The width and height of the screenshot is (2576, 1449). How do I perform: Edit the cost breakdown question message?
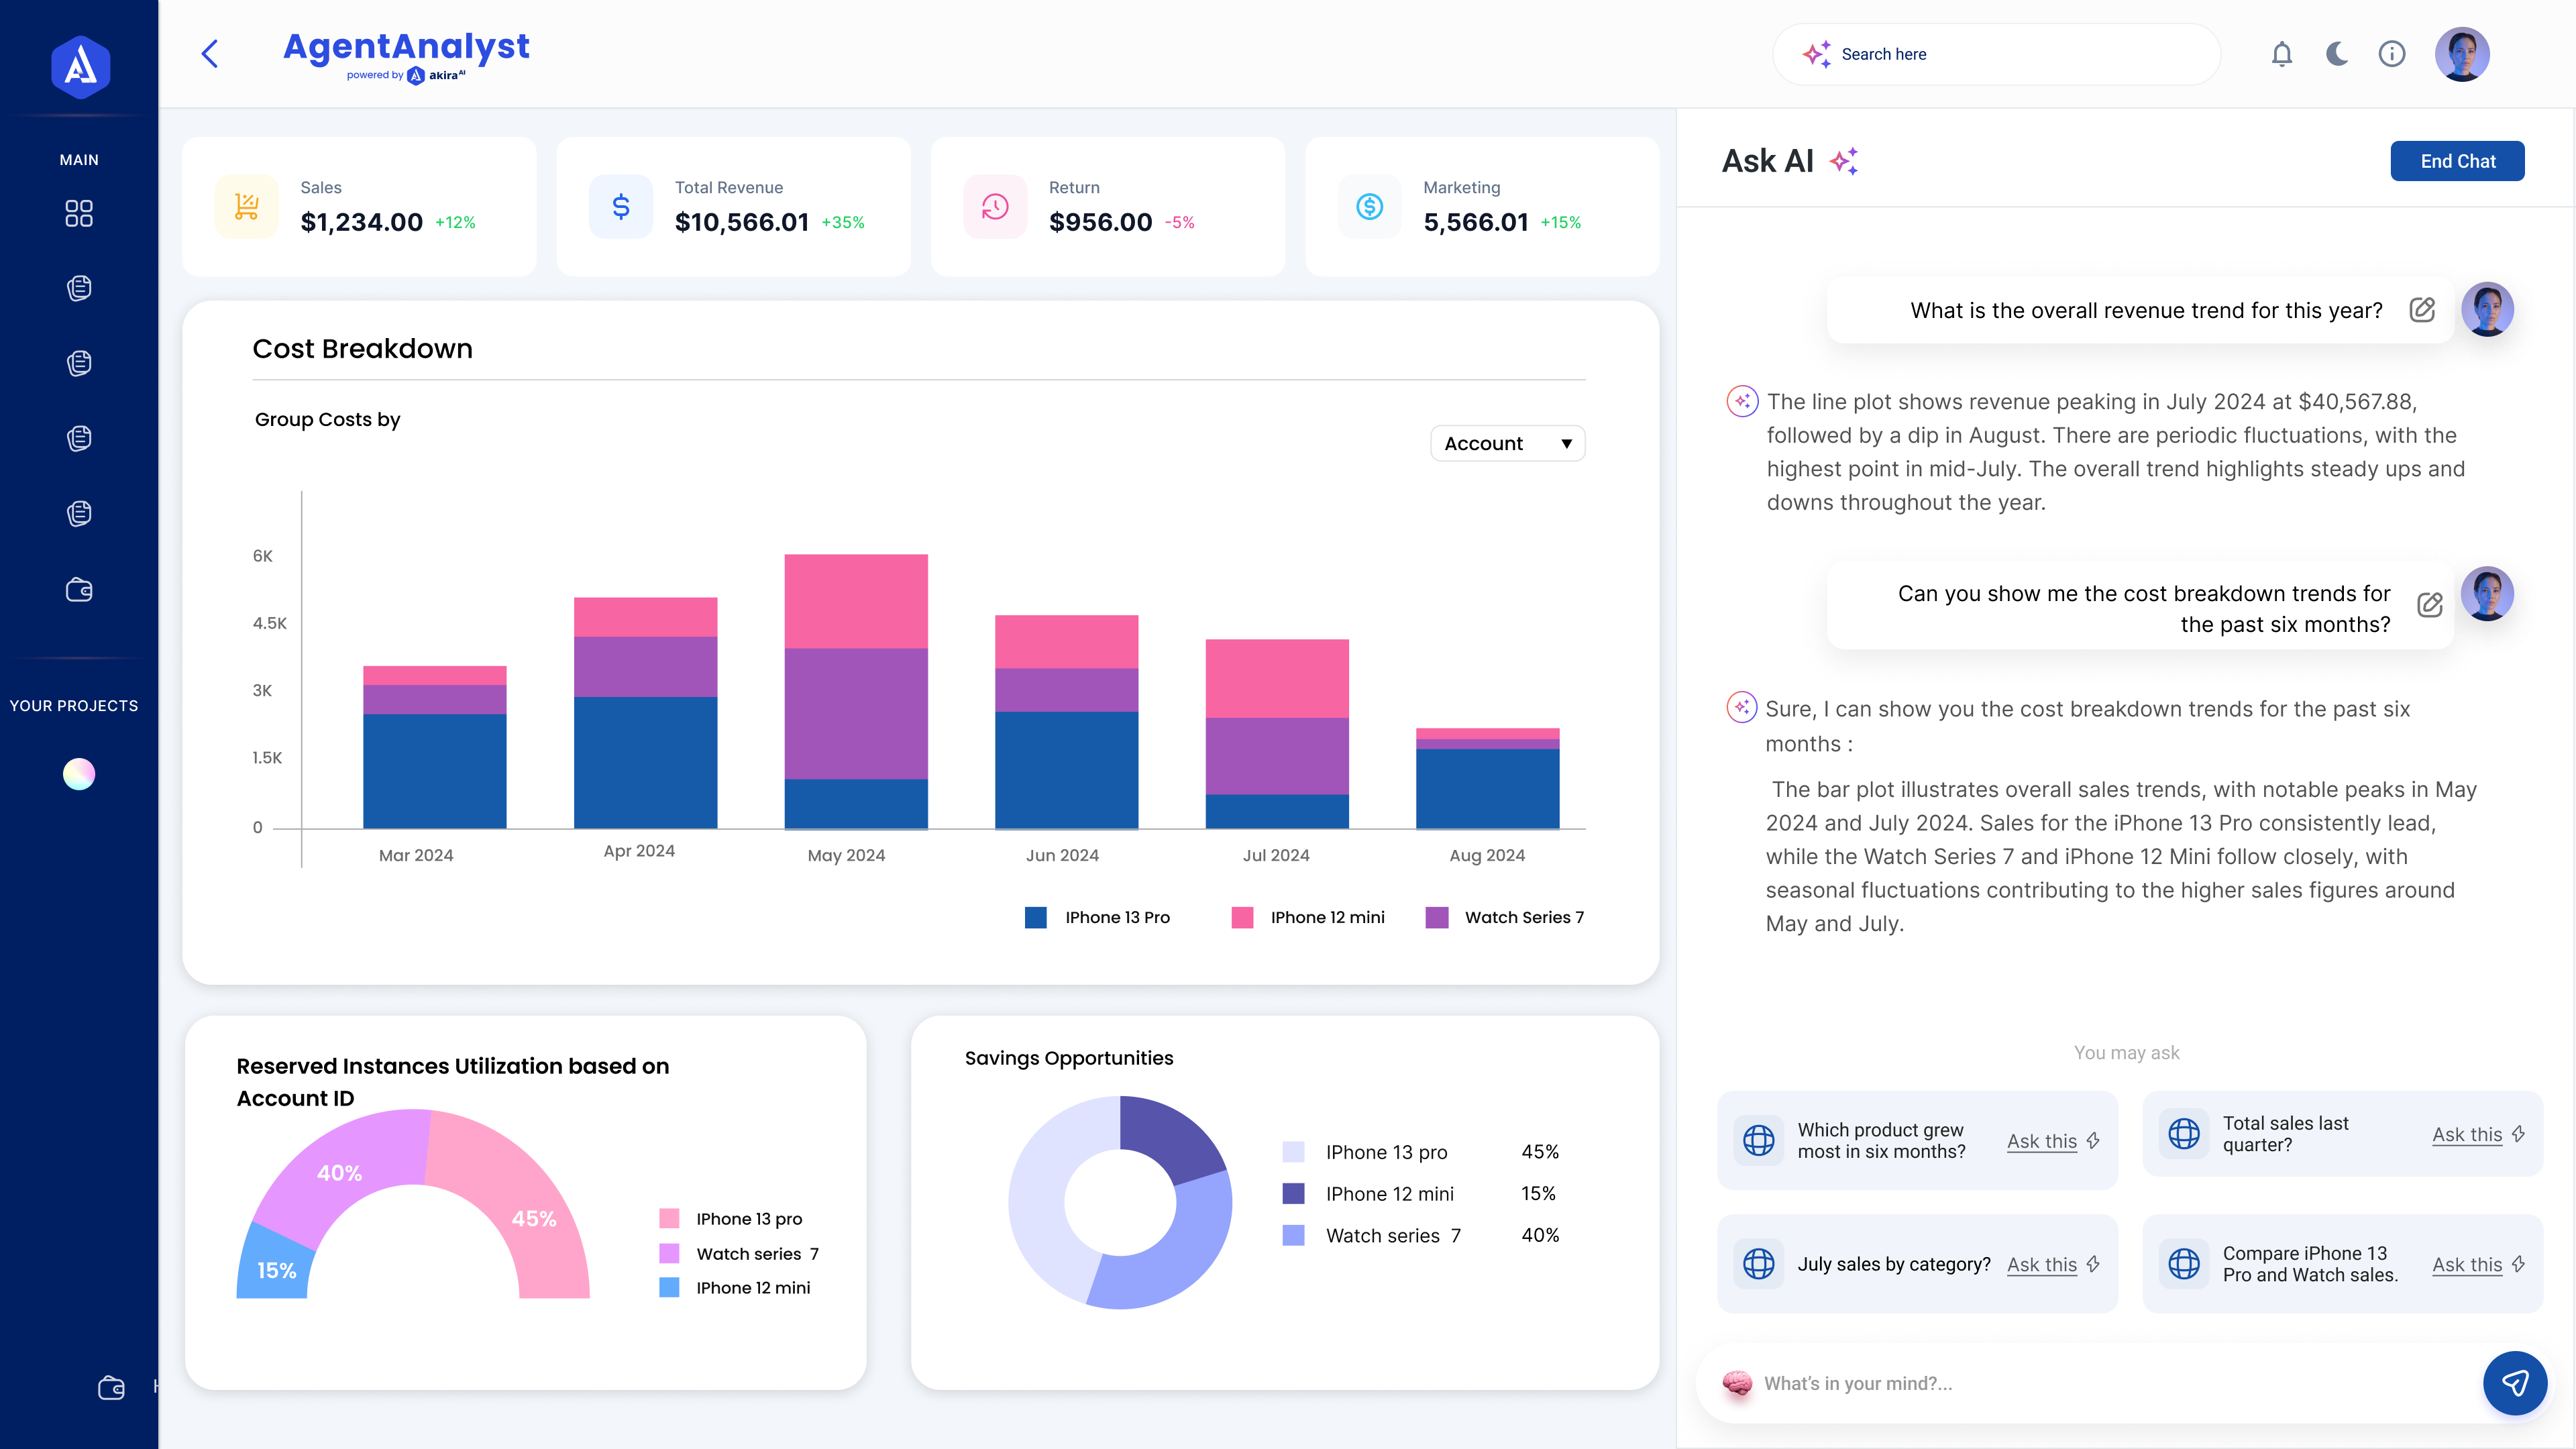2429,605
